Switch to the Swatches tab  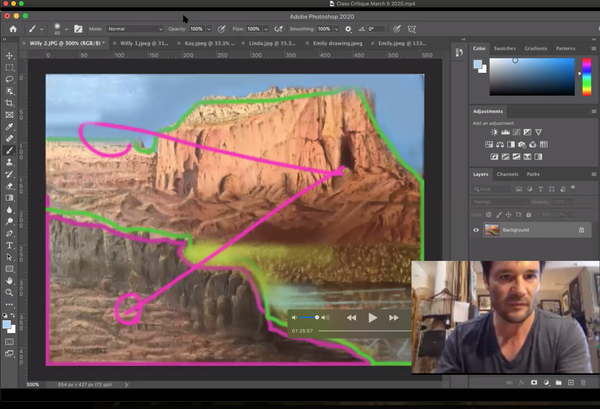coord(505,48)
